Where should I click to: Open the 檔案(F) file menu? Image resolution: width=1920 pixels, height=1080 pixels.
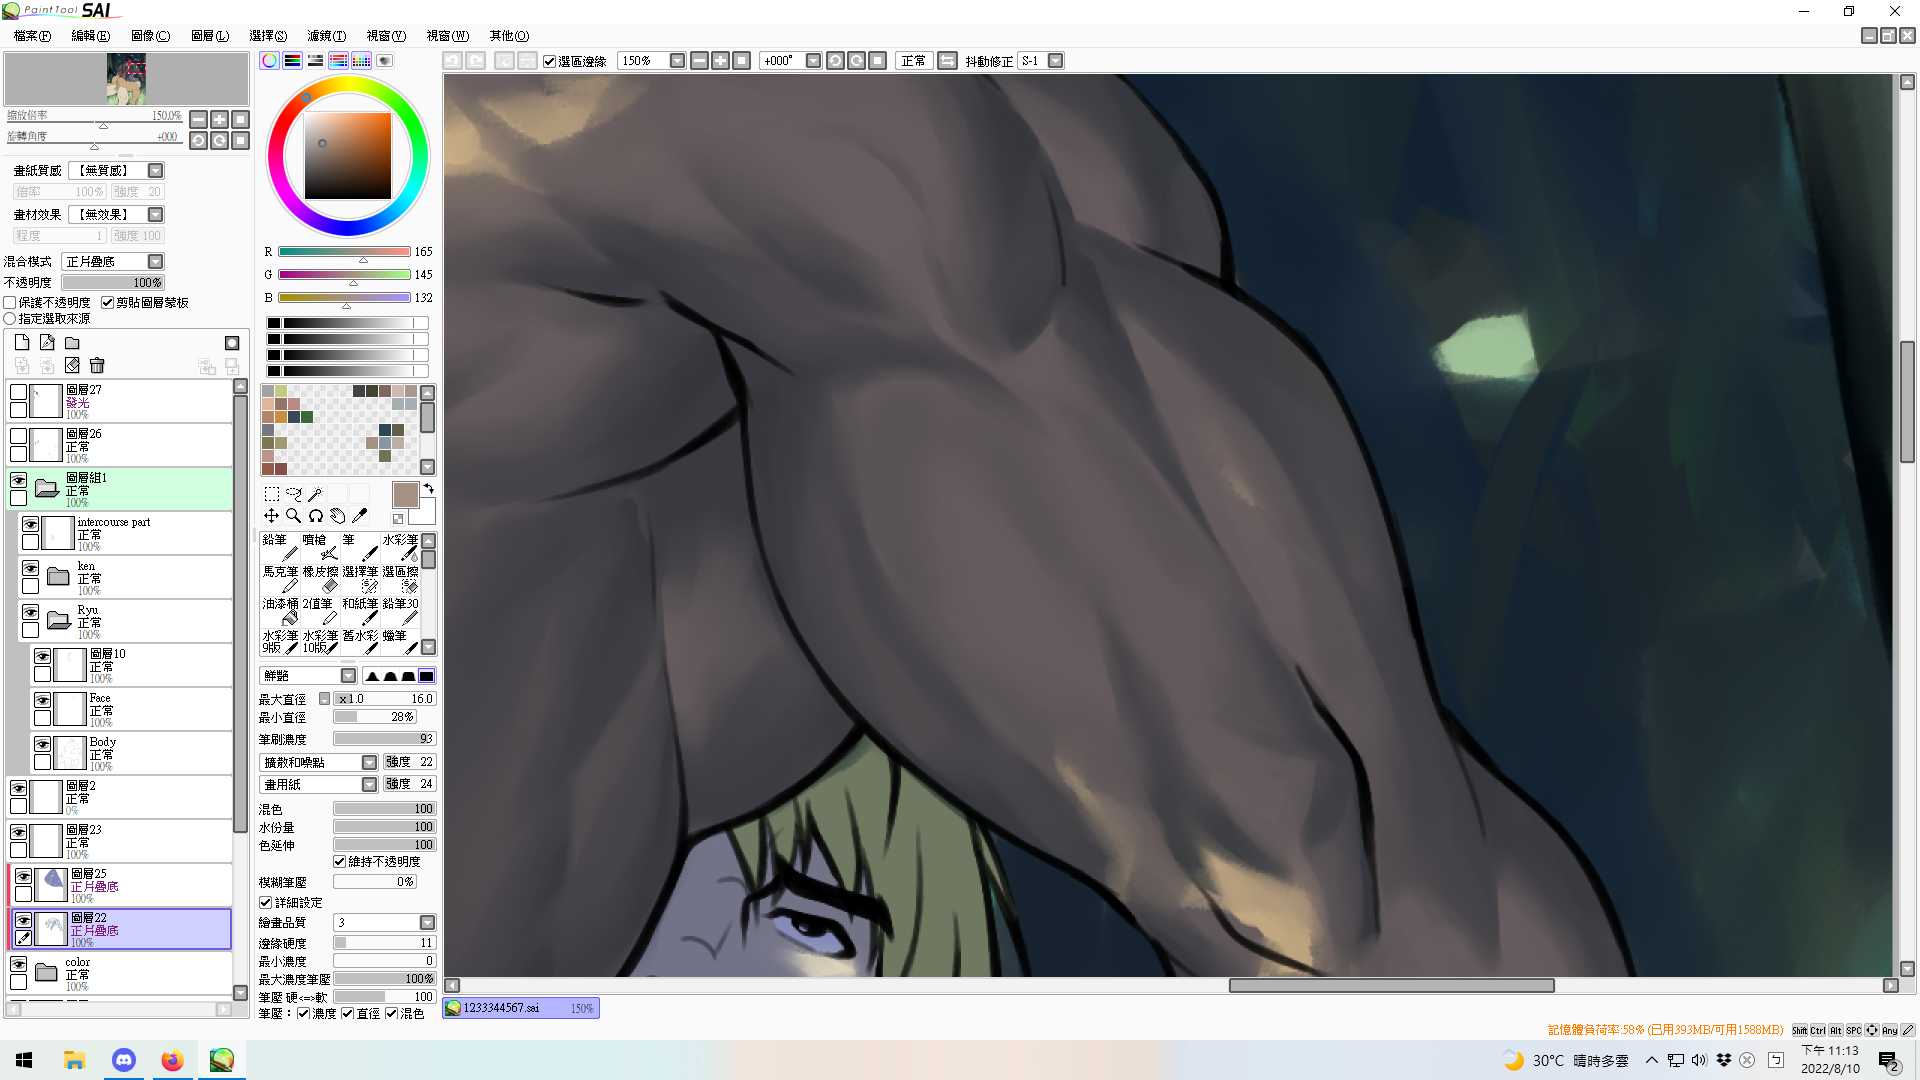32,36
